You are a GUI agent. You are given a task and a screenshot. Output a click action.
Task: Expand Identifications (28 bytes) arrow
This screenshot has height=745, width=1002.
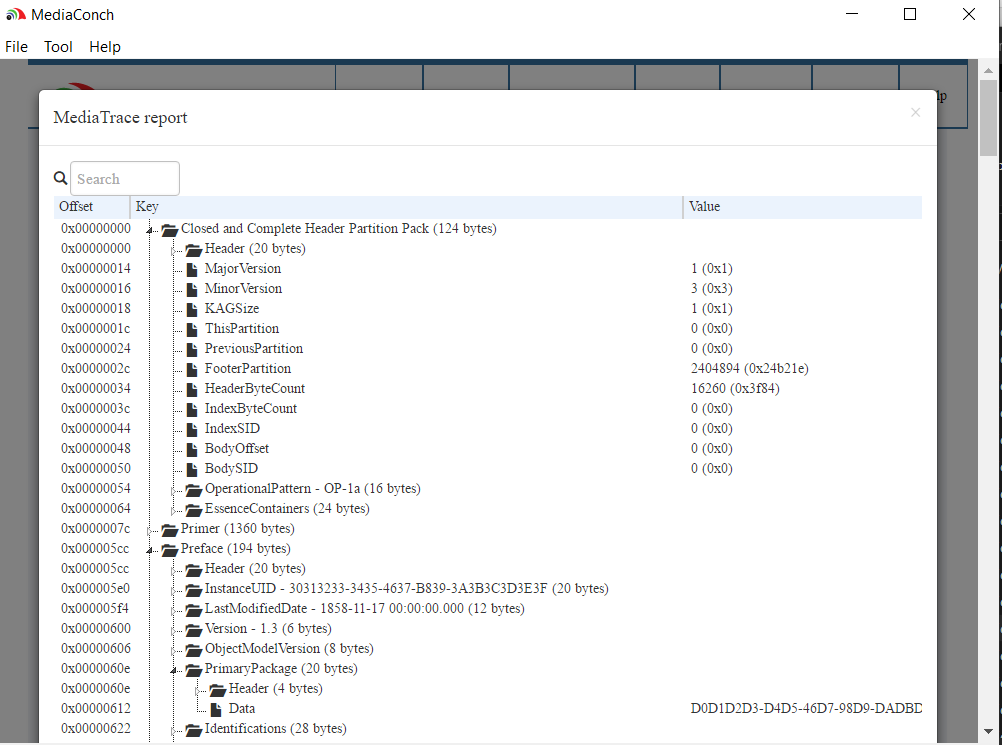173,730
